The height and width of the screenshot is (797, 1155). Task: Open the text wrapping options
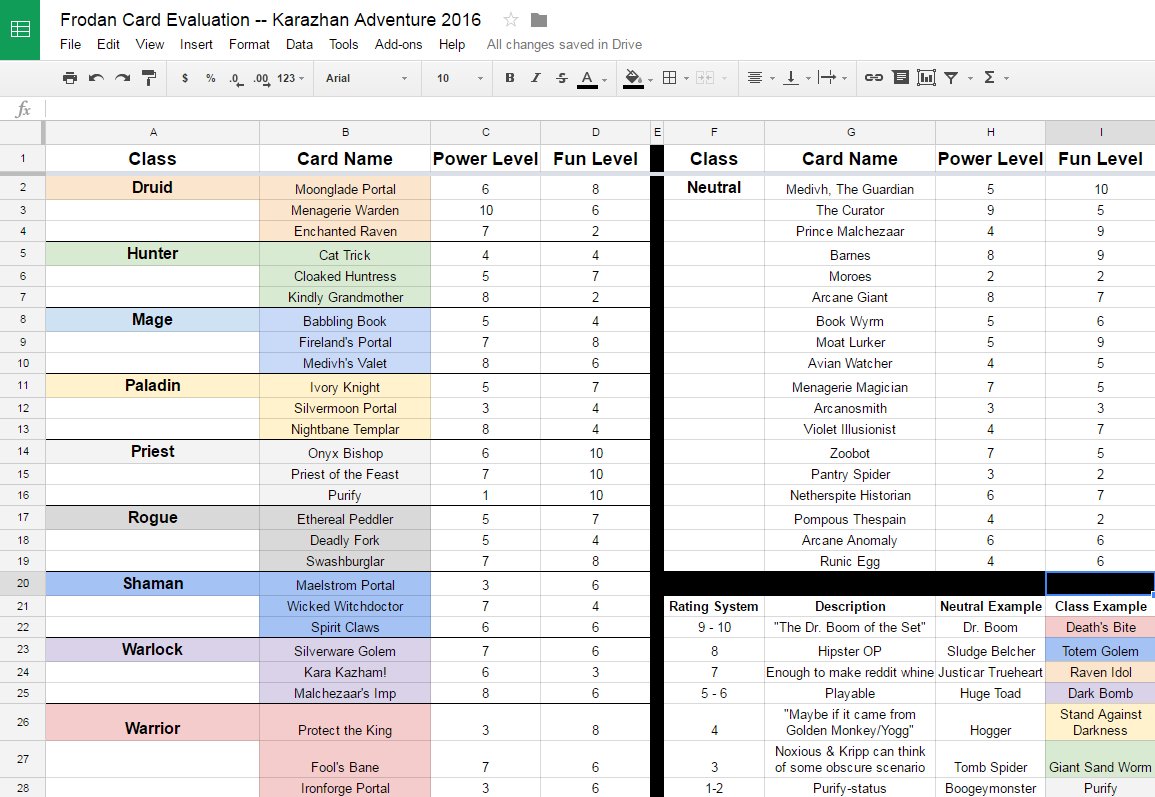pos(826,77)
